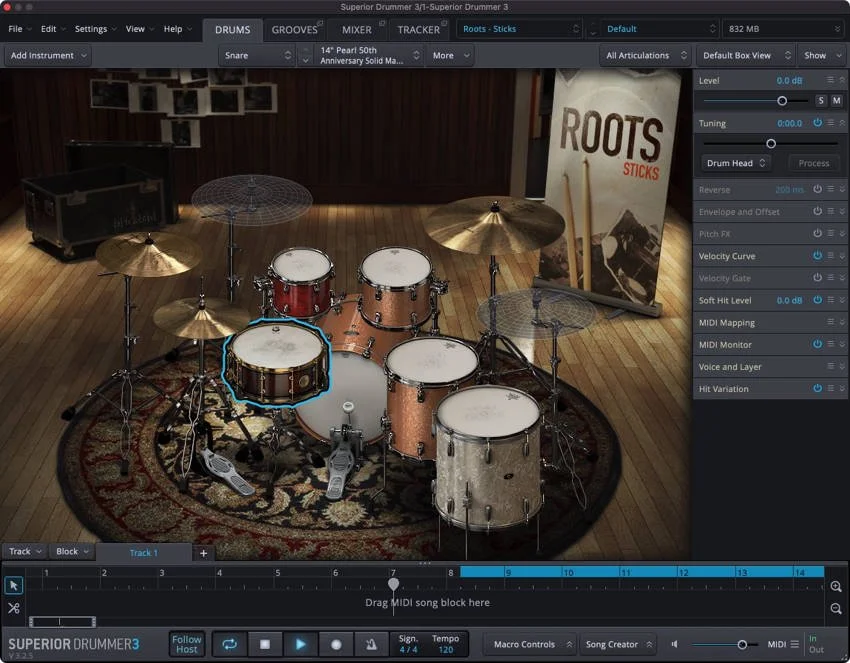This screenshot has width=850, height=663.
Task: Open the Song Creator panel
Action: pyautogui.click(x=614, y=644)
